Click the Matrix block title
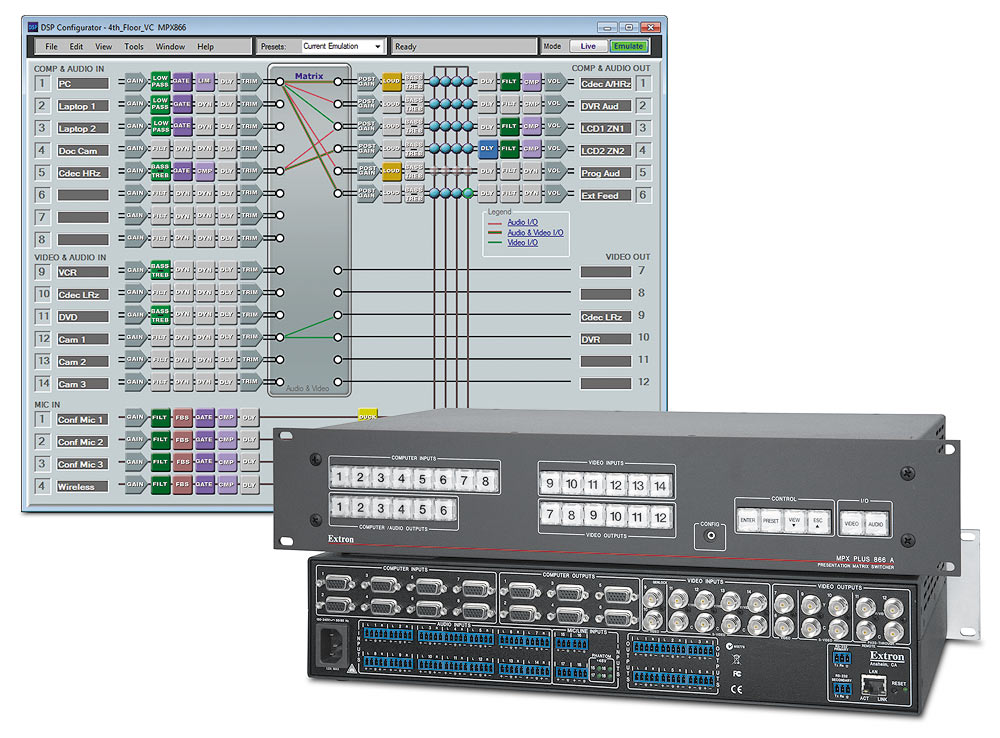The image size is (1000, 738). click(309, 76)
